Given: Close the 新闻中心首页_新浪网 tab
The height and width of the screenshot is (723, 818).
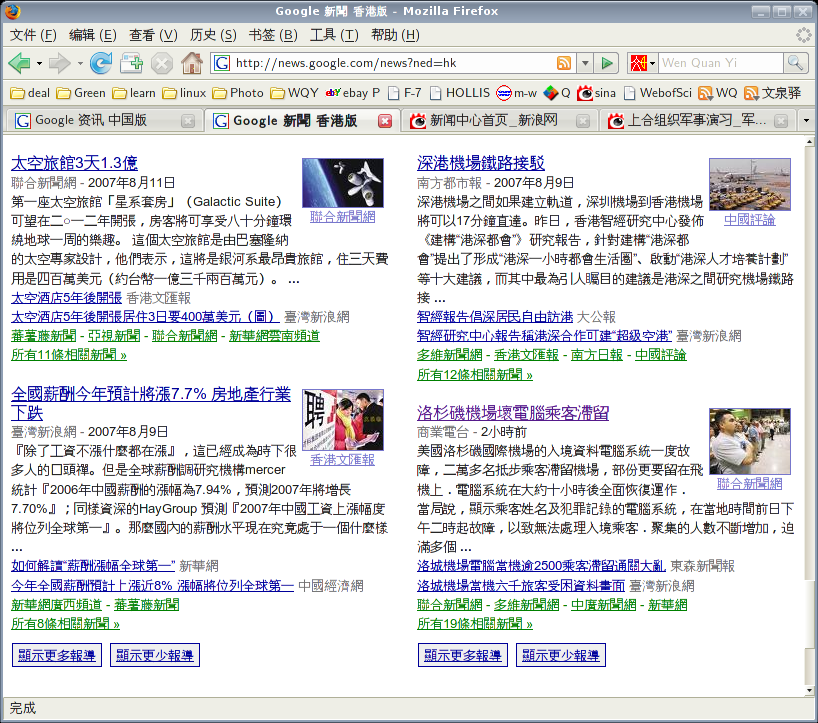Looking at the screenshot, I should tap(583, 121).
